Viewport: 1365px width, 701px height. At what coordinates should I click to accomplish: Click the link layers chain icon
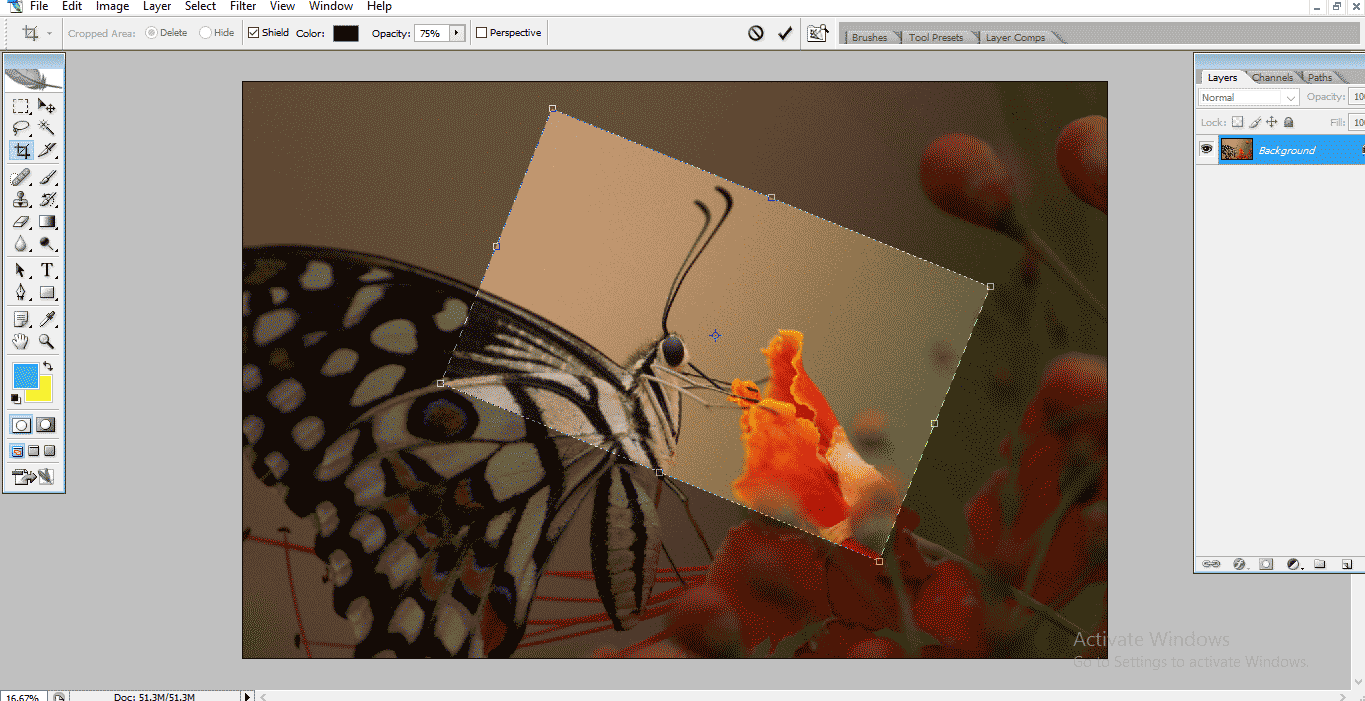(1211, 564)
